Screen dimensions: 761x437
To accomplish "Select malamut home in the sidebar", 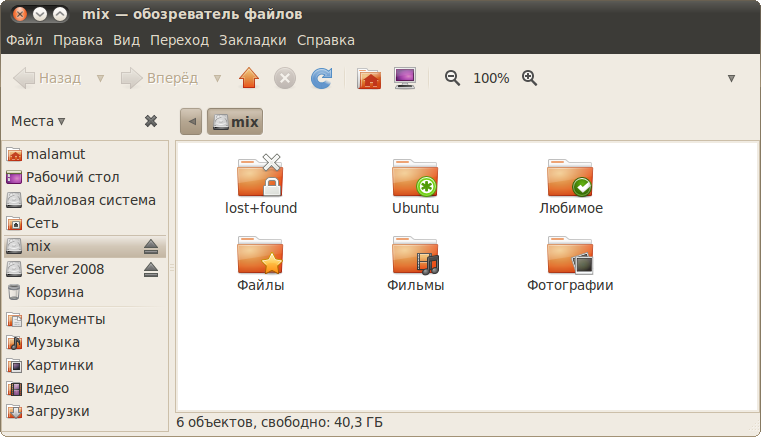I will click(x=85, y=154).
